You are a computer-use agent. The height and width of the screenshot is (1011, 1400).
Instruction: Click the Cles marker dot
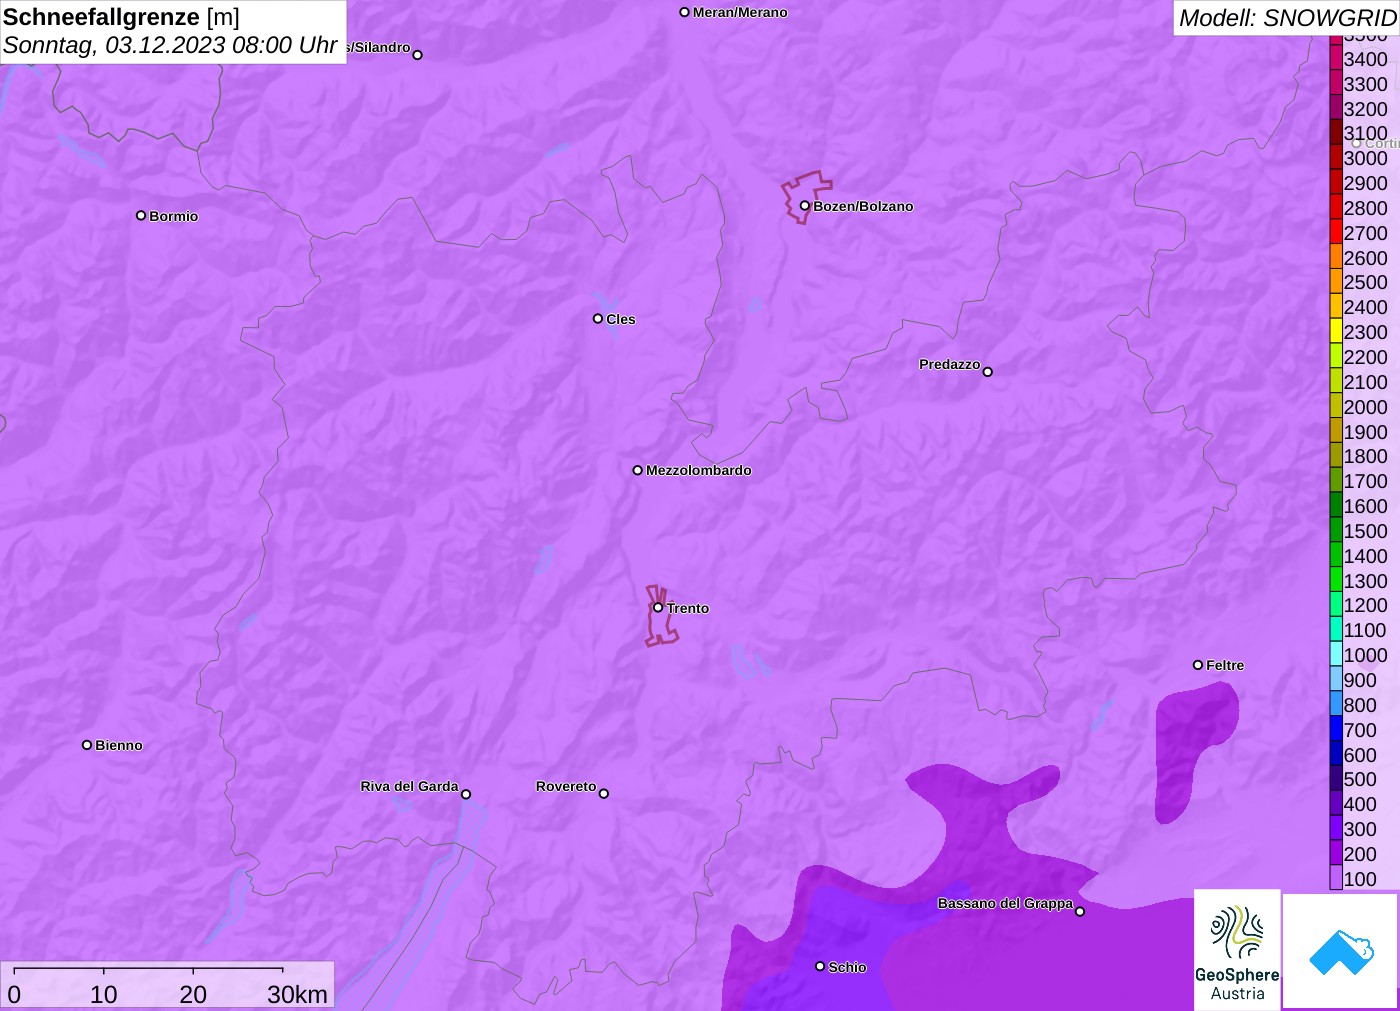pos(598,319)
